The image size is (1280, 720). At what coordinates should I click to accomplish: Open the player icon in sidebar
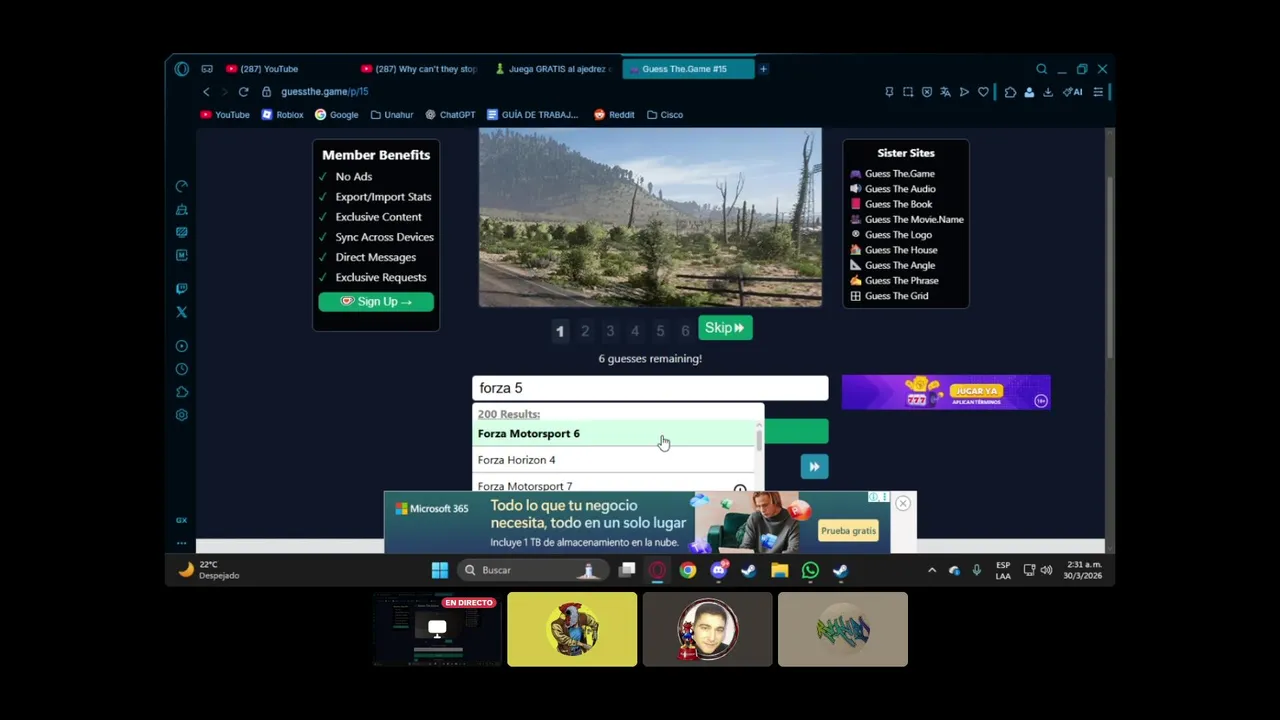181,346
